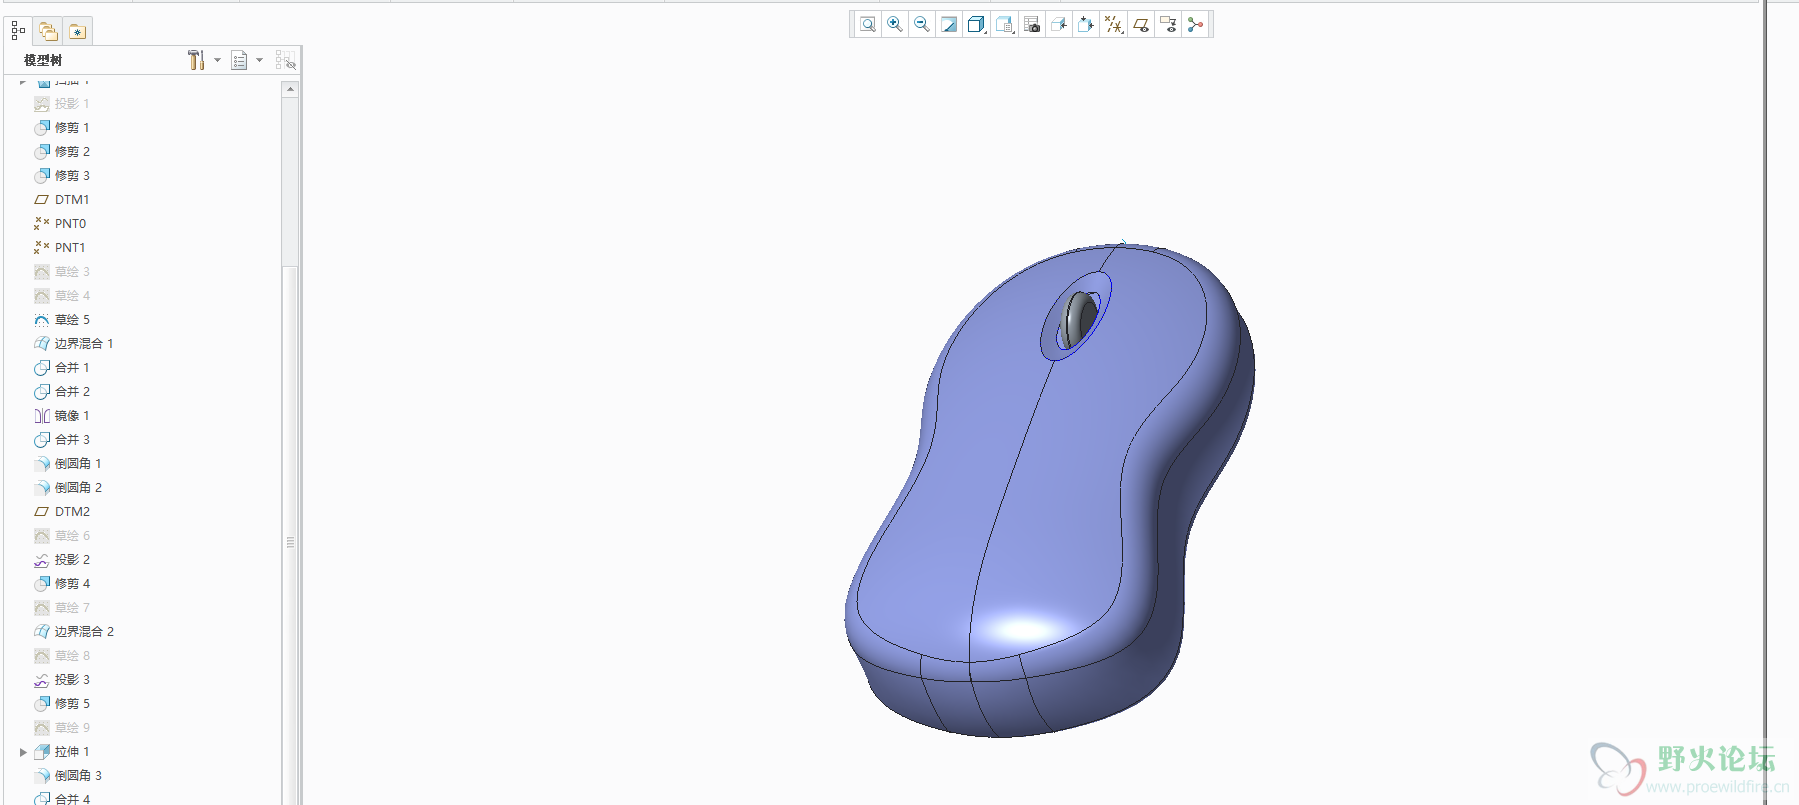This screenshot has width=1799, height=805.
Task: Select the 草绘 3 sketch
Action: 61,272
